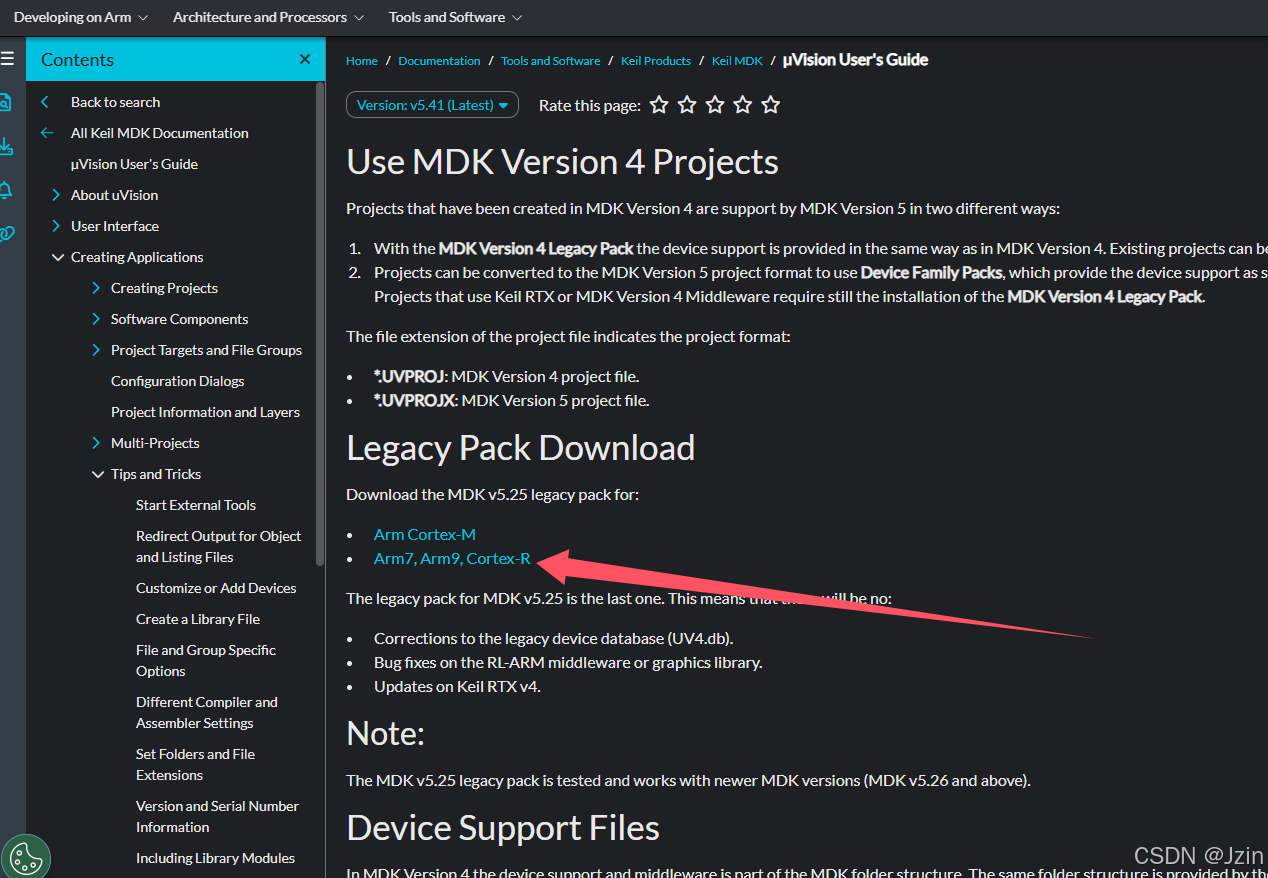
Task: Open the Configuration Dialogs entry
Action: 177,381
